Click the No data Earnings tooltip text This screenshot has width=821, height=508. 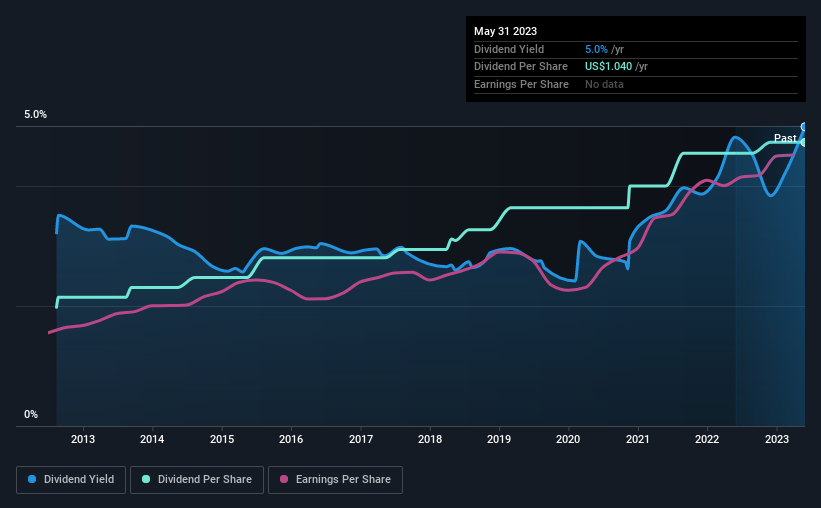(x=604, y=84)
